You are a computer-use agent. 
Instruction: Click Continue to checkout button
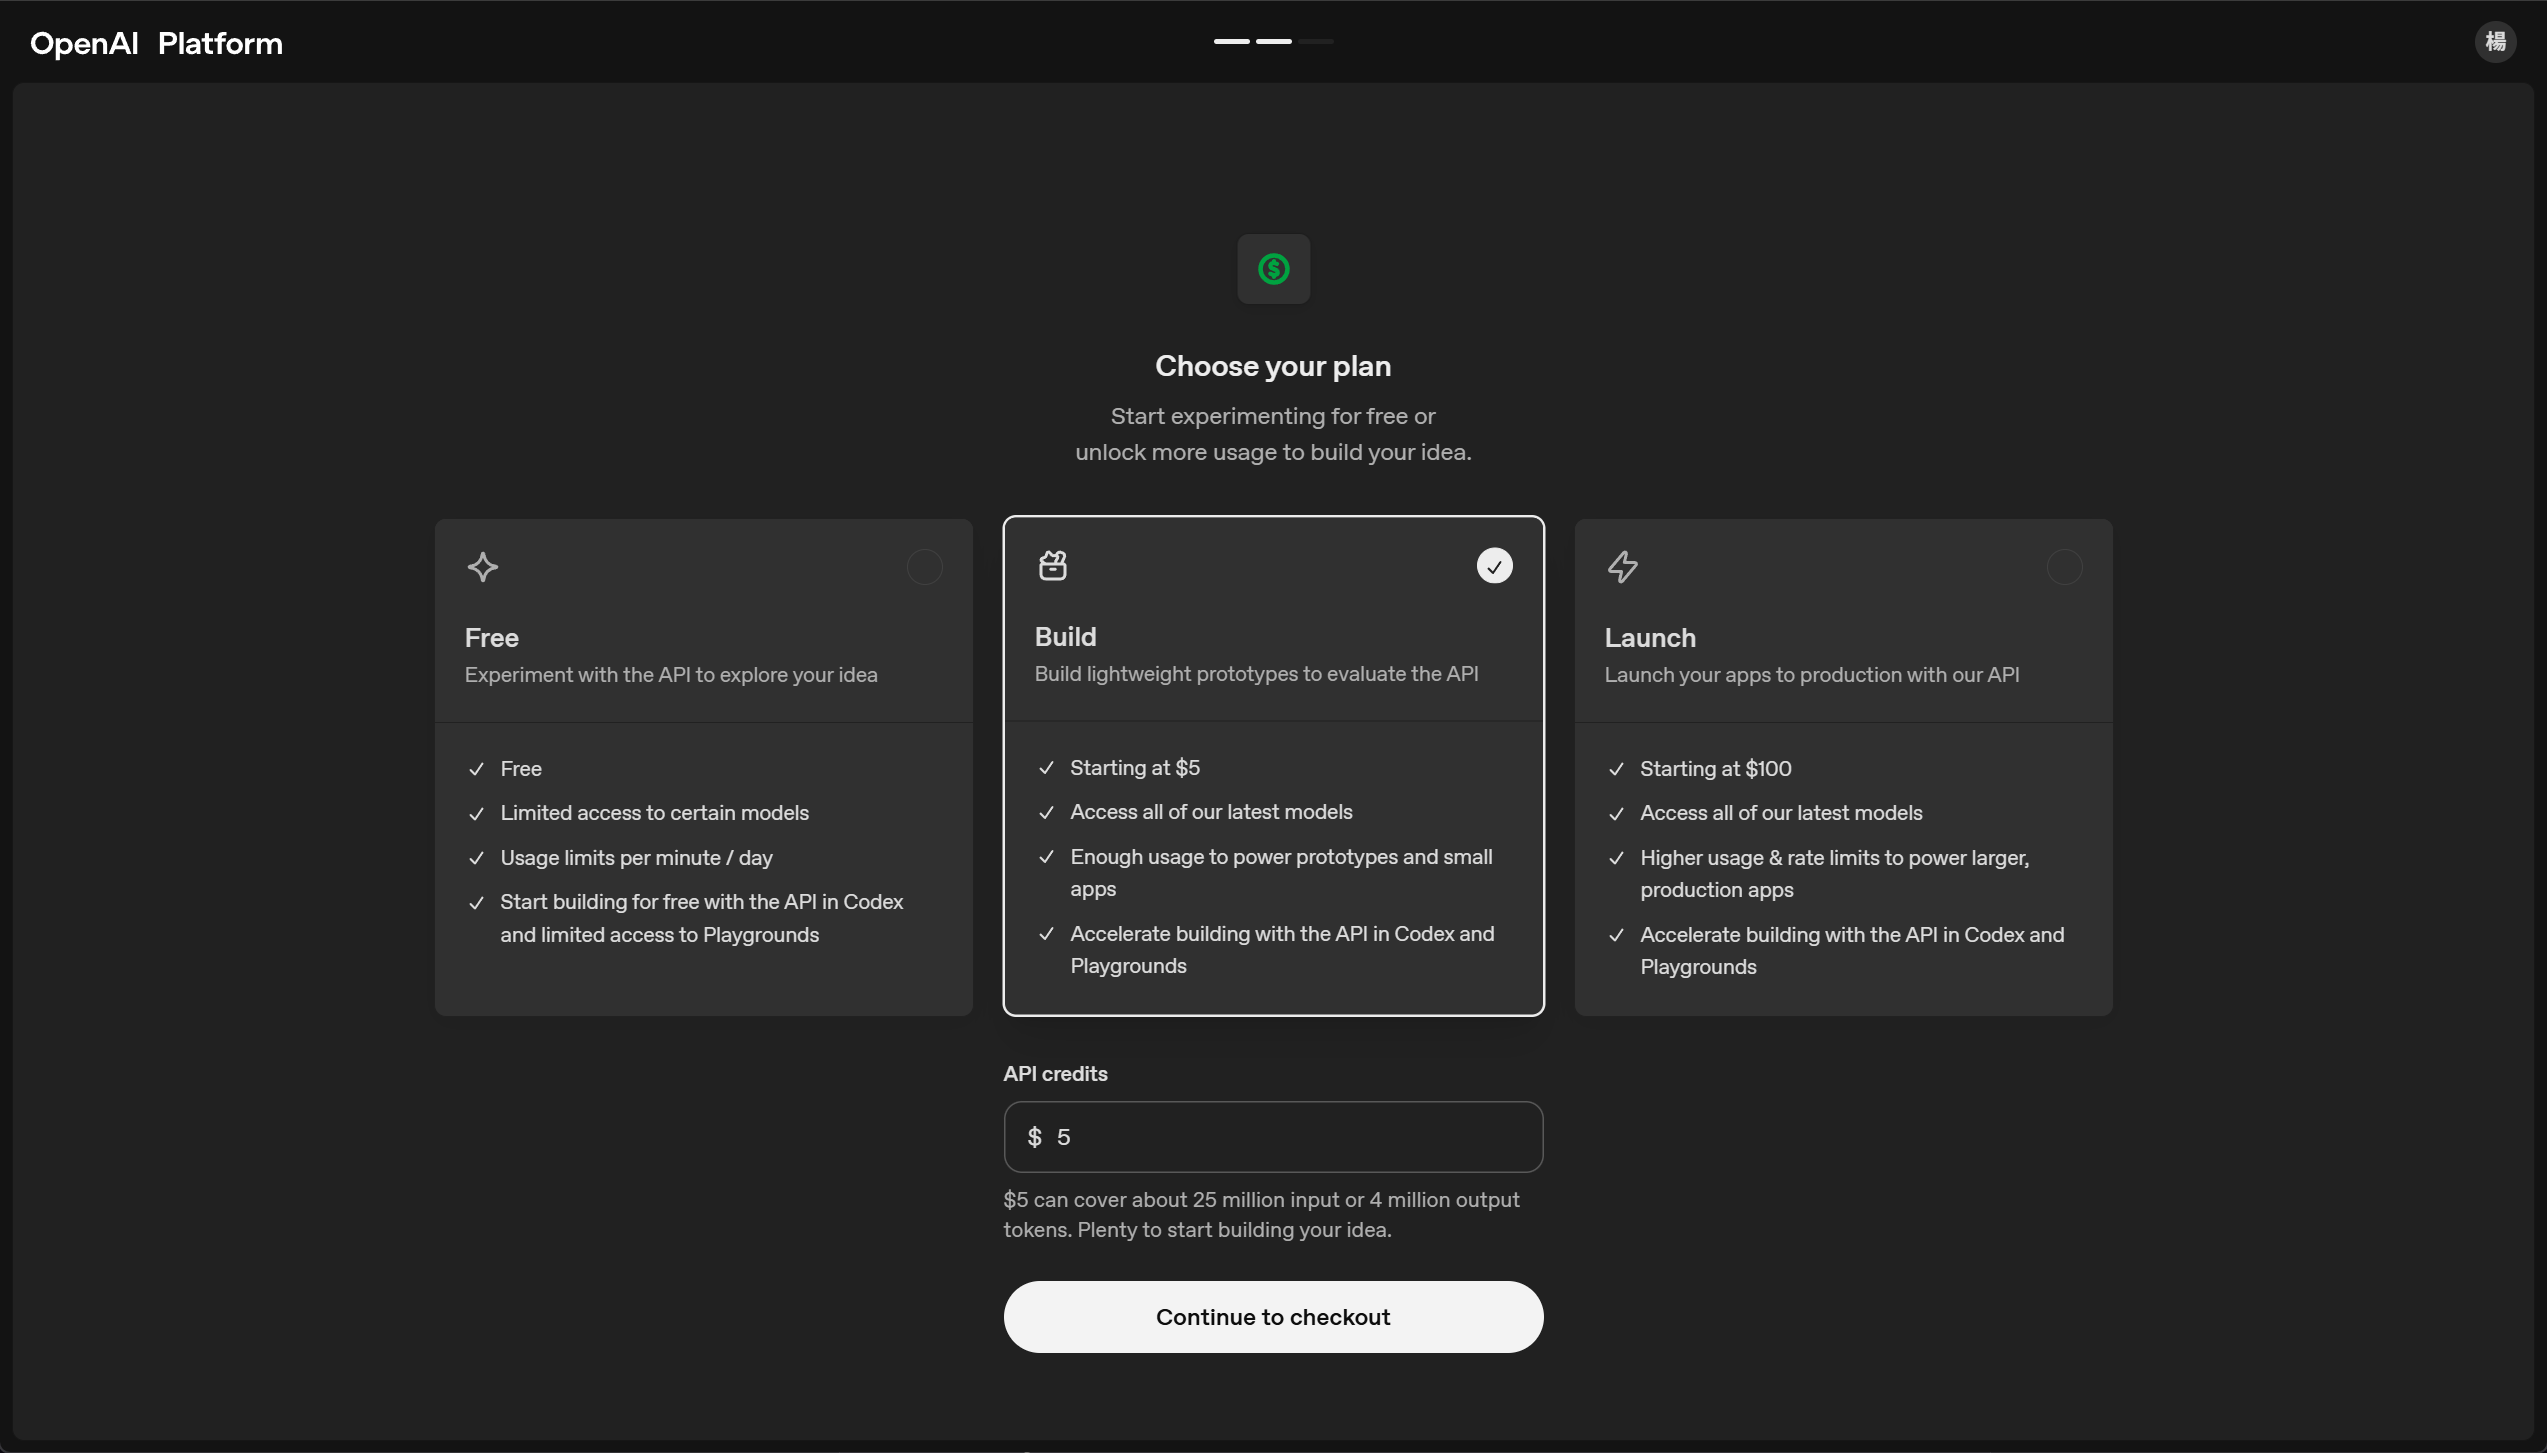(1273, 1317)
